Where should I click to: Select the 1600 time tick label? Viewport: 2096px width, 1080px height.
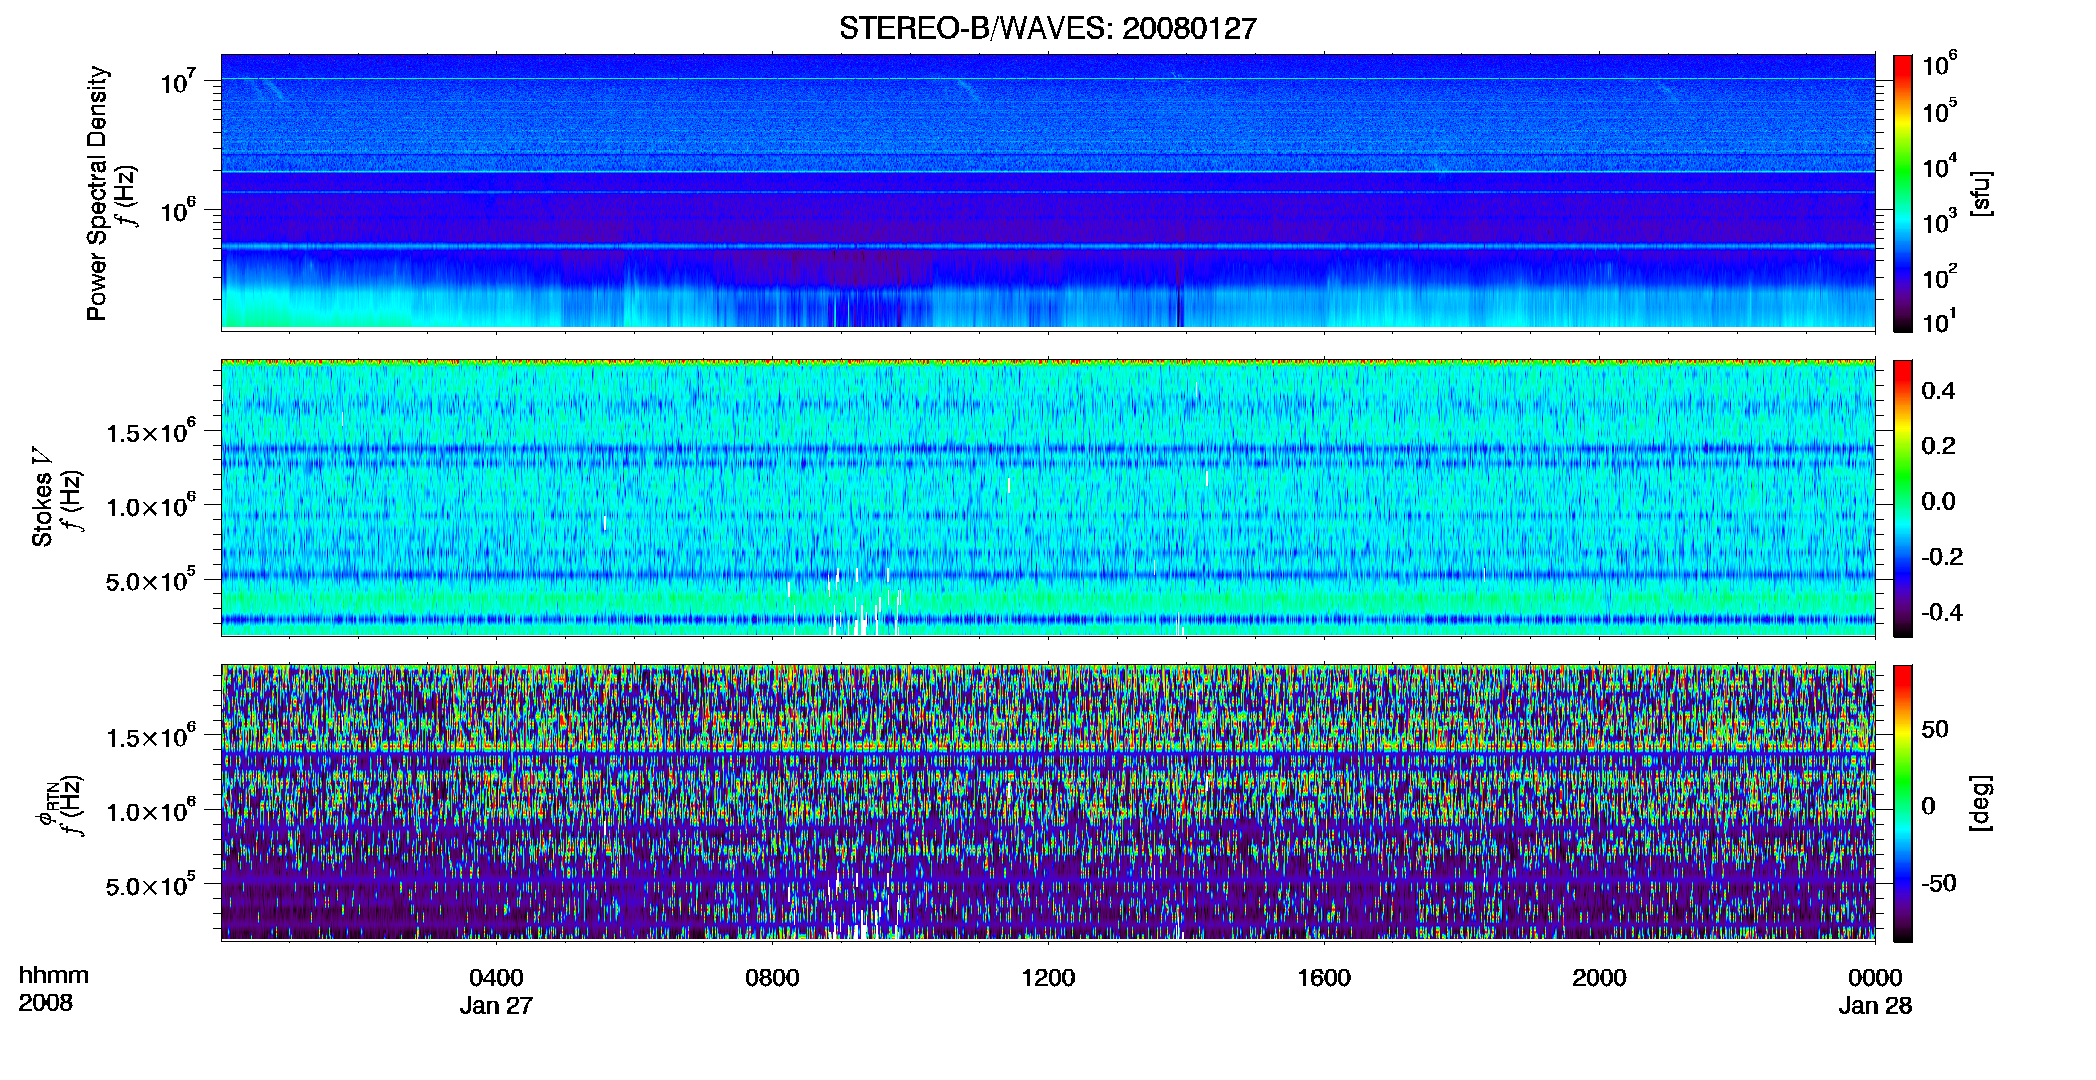[x=1324, y=978]
